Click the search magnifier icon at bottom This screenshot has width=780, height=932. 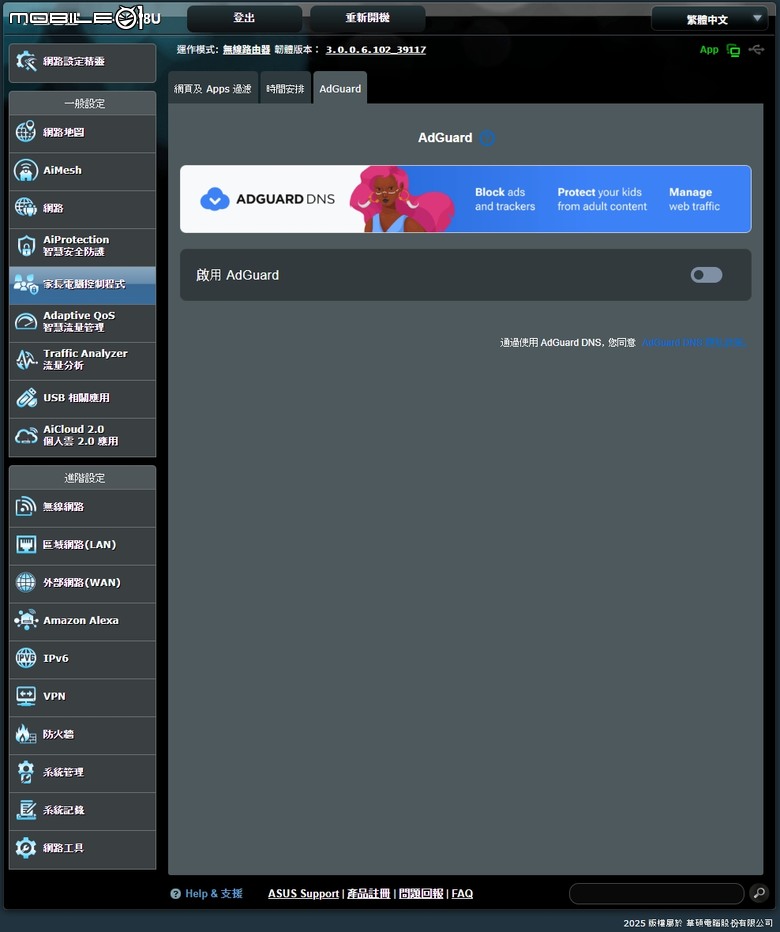pos(759,893)
